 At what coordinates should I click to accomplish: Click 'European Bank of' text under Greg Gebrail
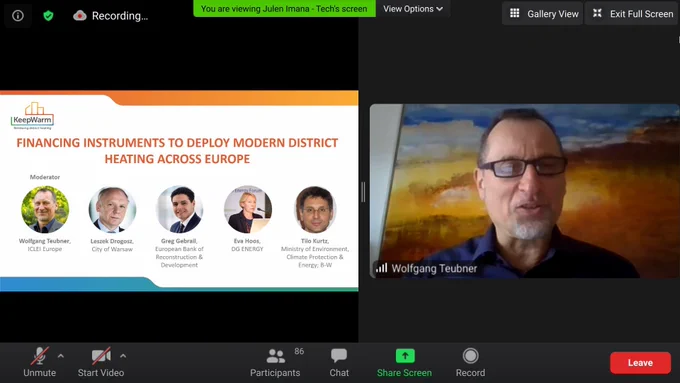179,249
